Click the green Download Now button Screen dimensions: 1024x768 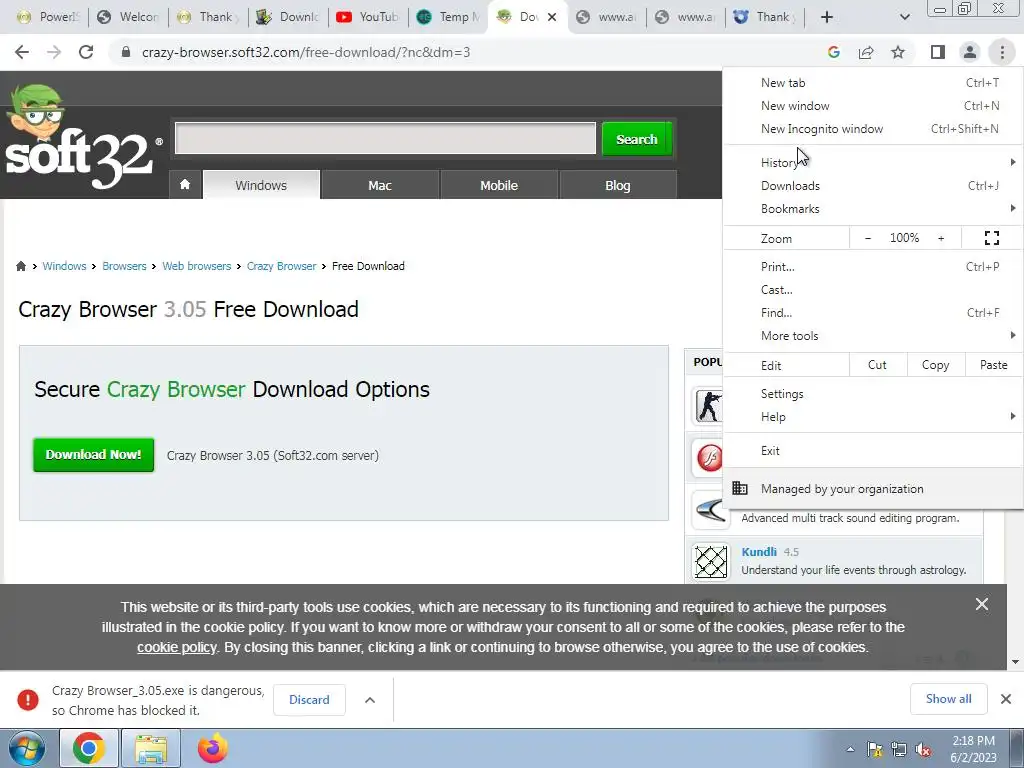click(93, 455)
